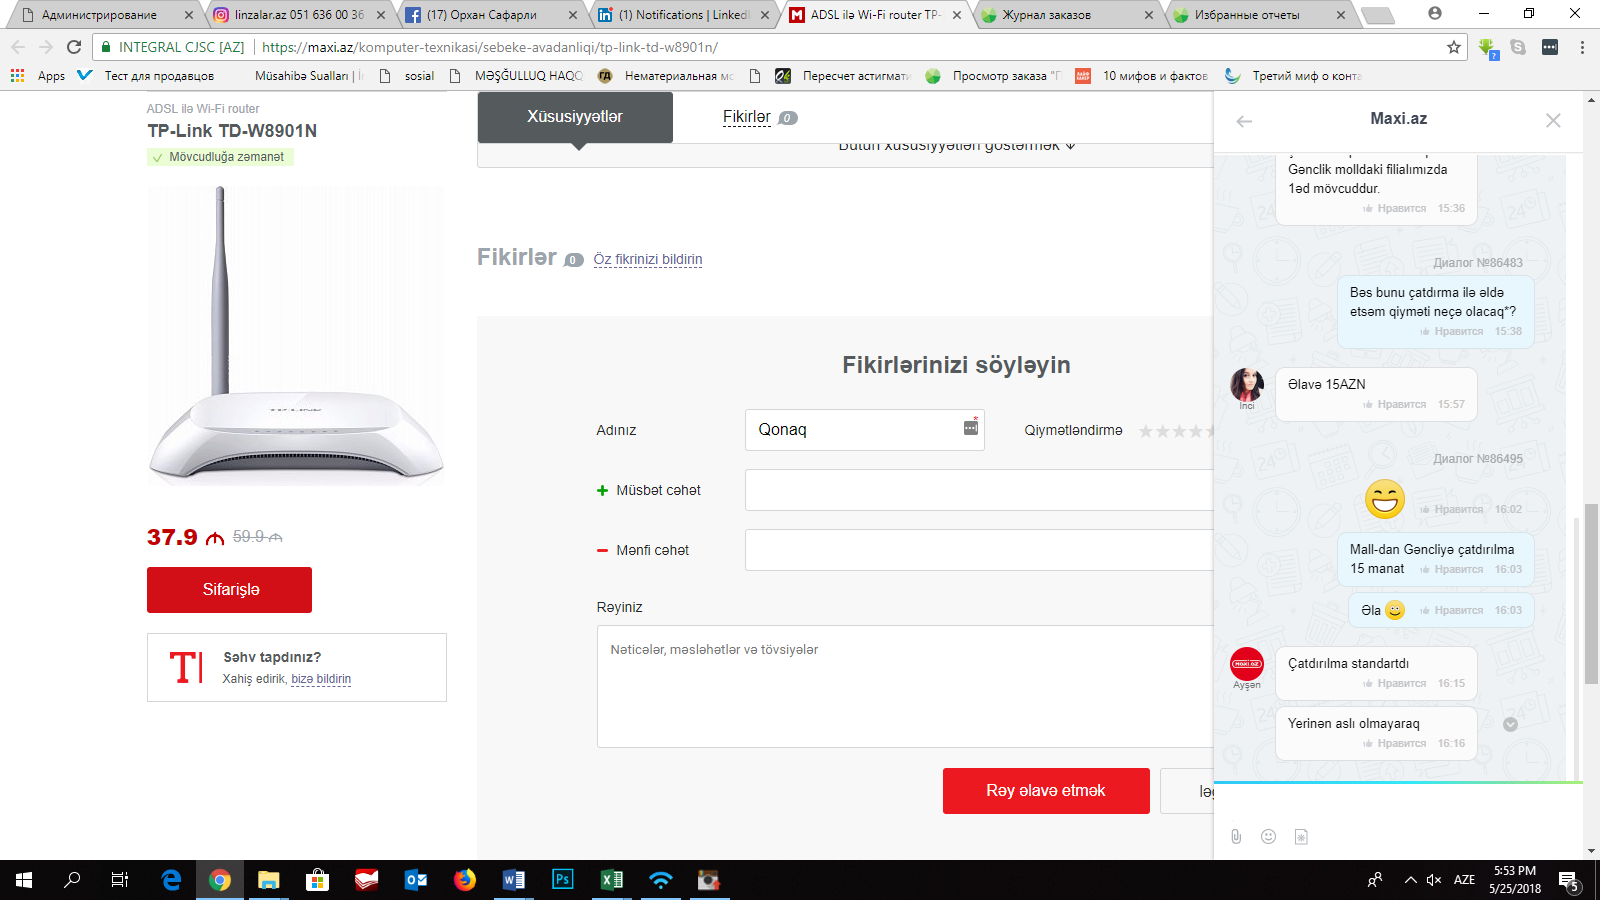Click the chat document icon beside emoji

pos(1301,836)
